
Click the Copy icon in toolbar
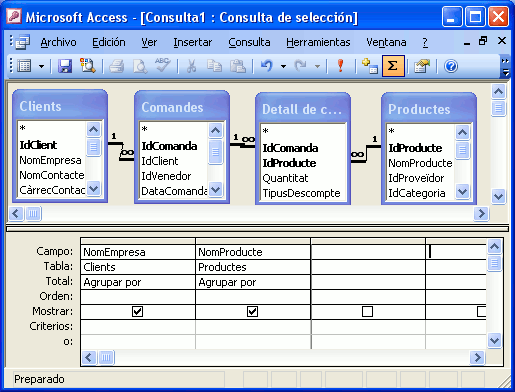click(x=214, y=66)
